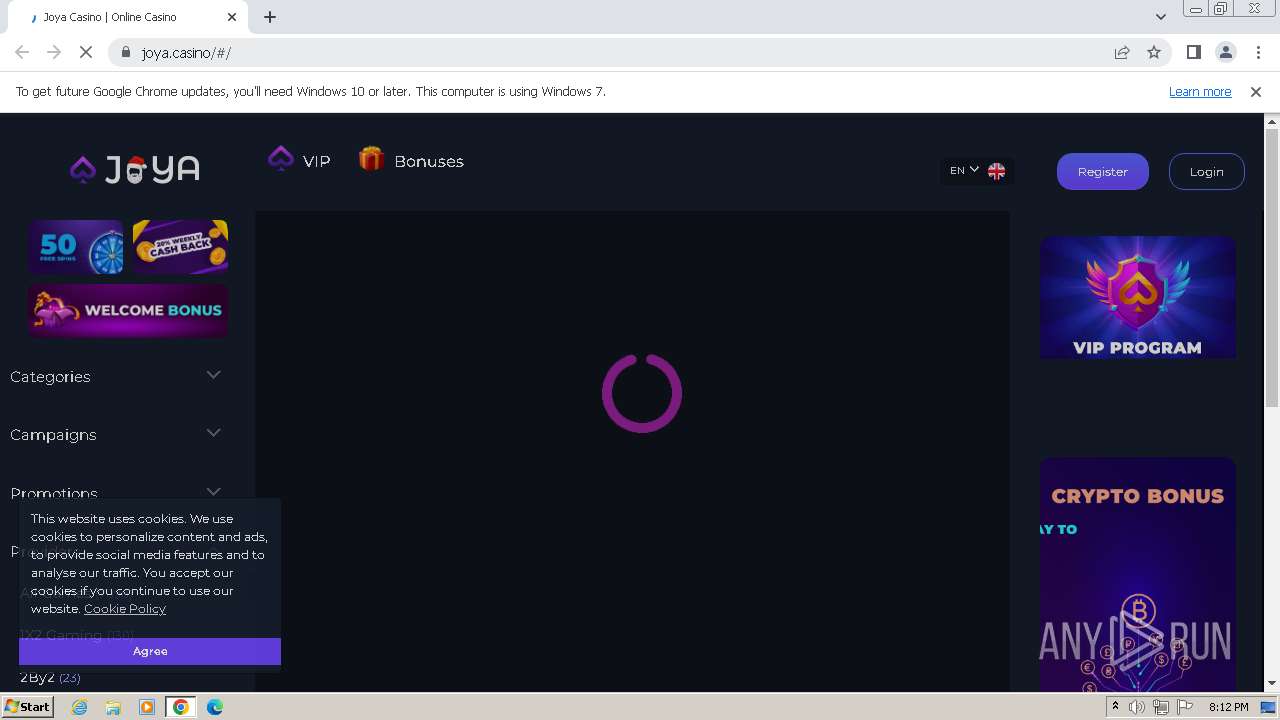
Task: Agree to the cookie notice
Action: coord(150,651)
